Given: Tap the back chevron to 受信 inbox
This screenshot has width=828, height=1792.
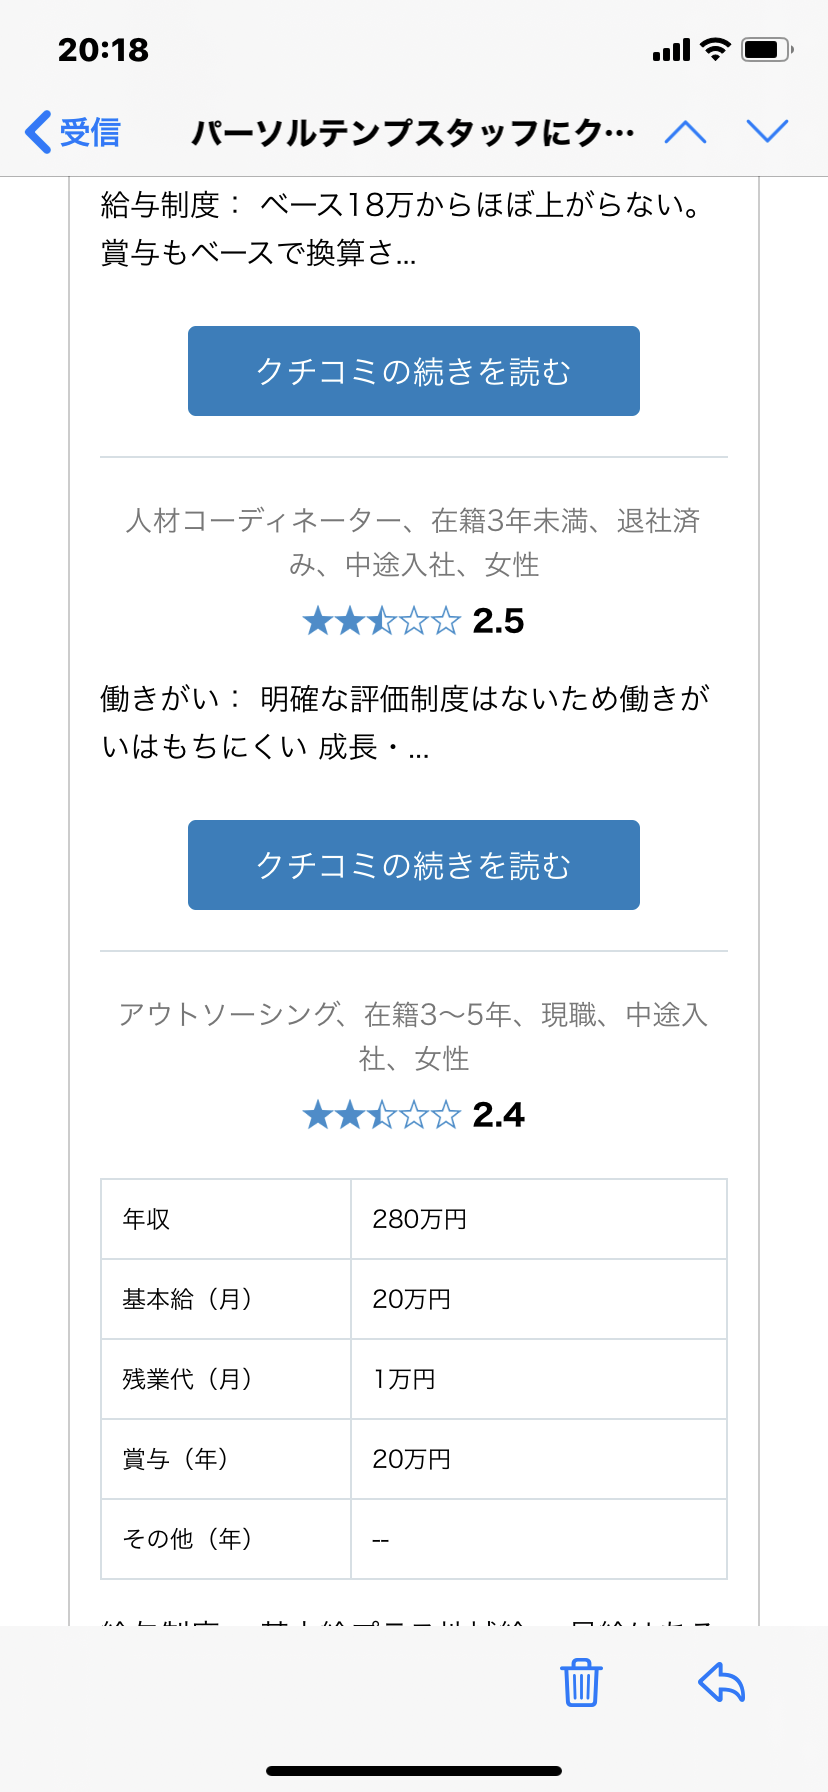Looking at the screenshot, I should pyautogui.click(x=38, y=132).
